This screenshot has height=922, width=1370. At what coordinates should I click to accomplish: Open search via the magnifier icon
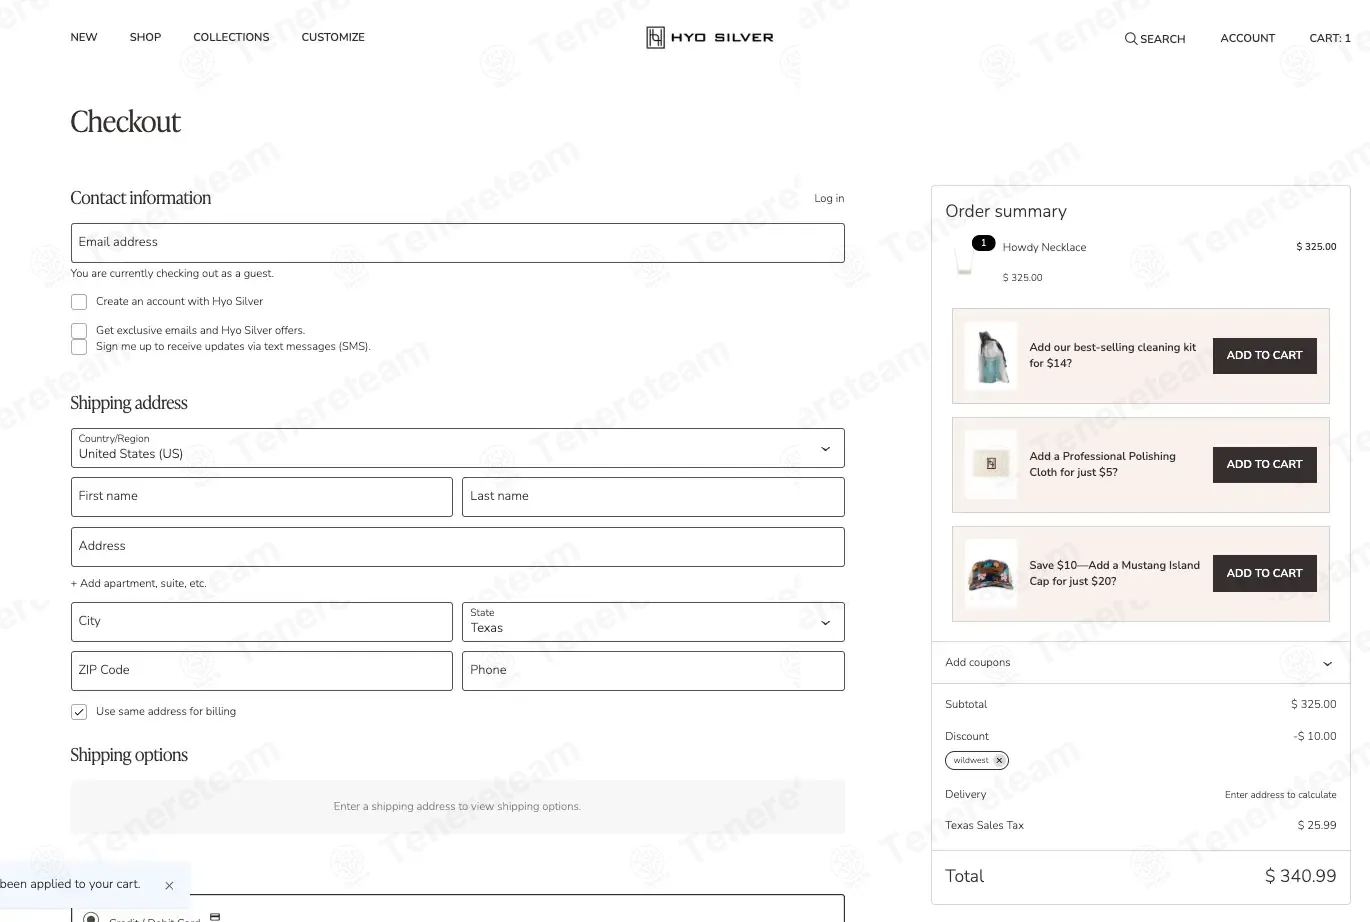[x=1131, y=39]
